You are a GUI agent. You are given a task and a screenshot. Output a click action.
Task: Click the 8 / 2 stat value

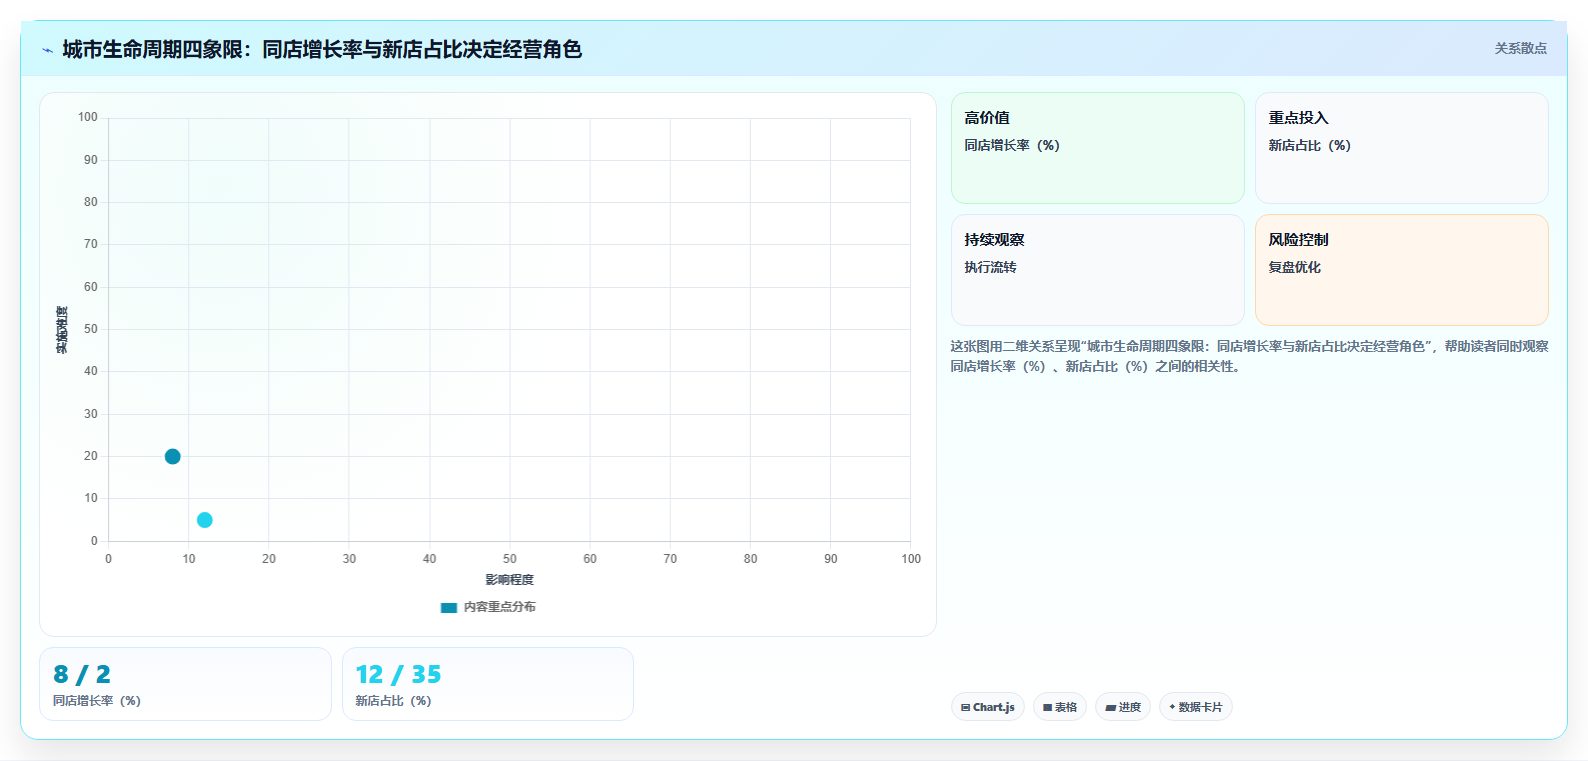pyautogui.click(x=82, y=675)
